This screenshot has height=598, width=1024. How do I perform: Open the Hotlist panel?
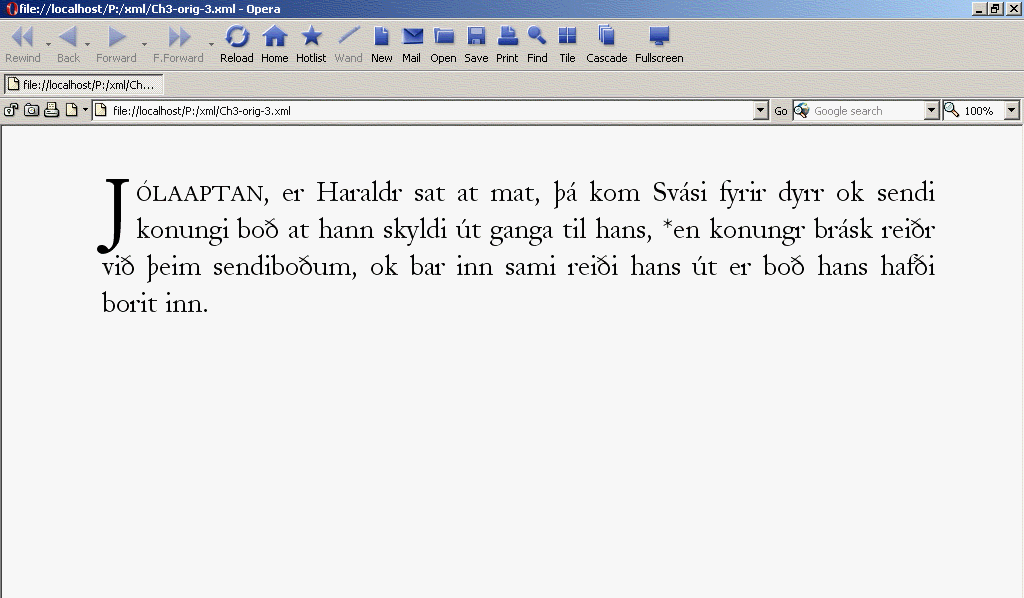(x=311, y=44)
